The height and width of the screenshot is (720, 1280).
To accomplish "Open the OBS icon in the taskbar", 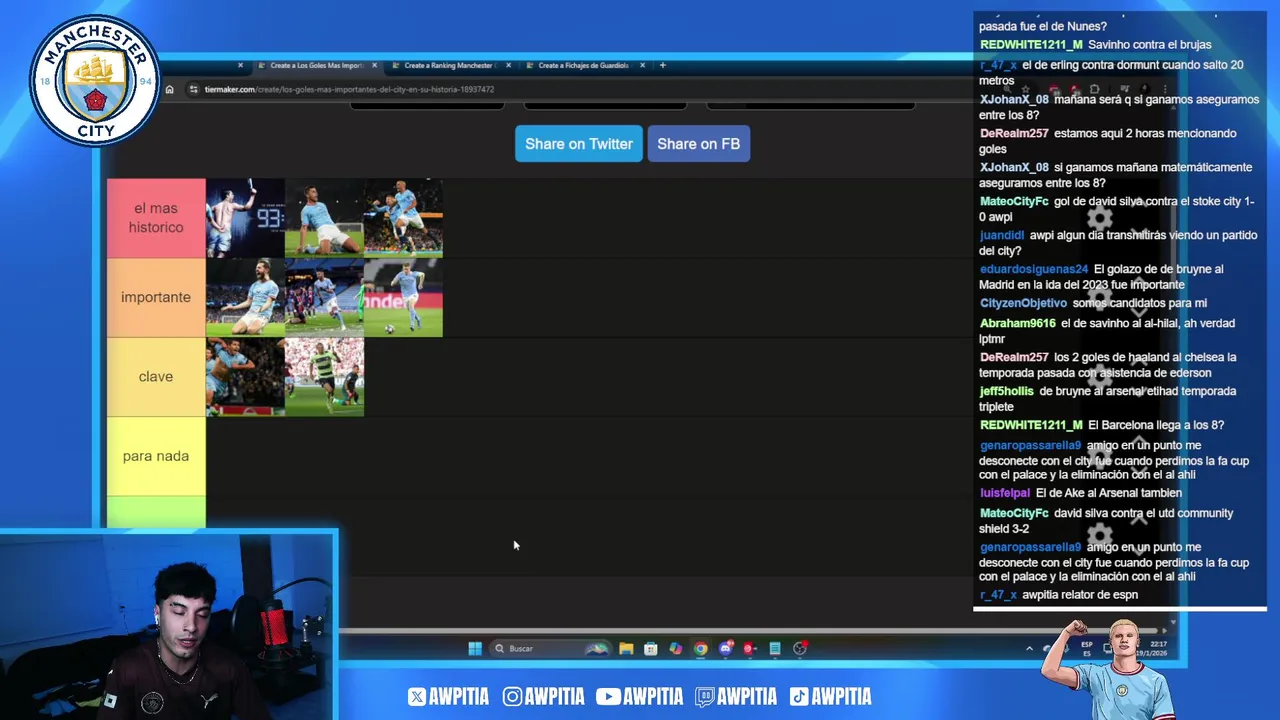I will [x=800, y=648].
